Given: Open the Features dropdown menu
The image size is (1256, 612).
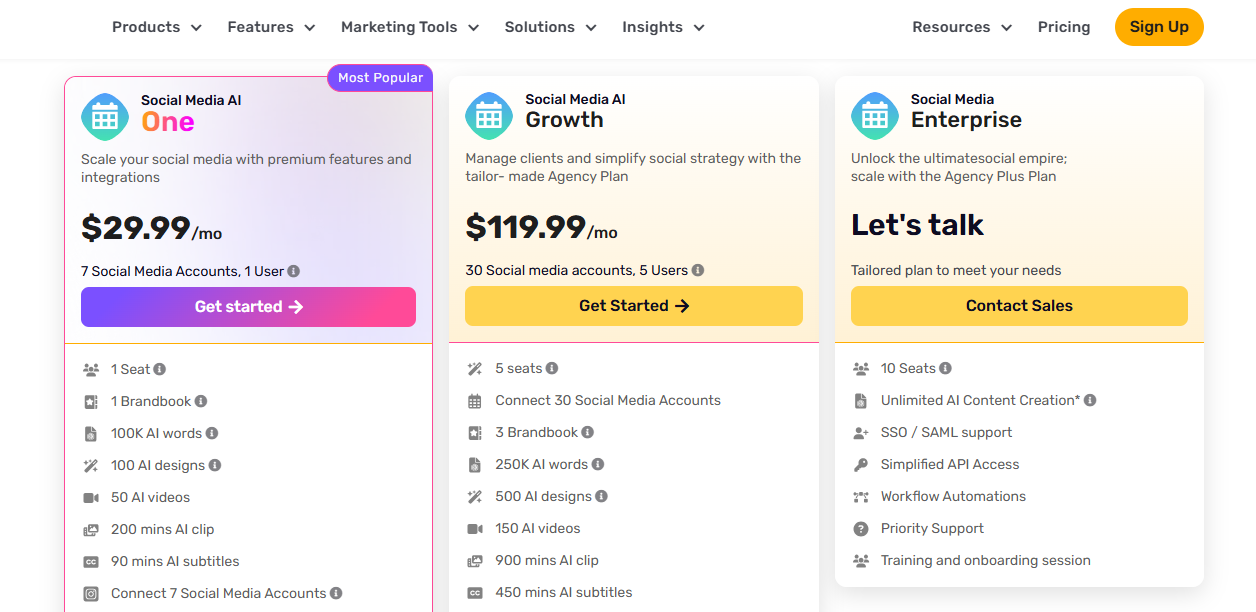Looking at the screenshot, I should pyautogui.click(x=271, y=27).
